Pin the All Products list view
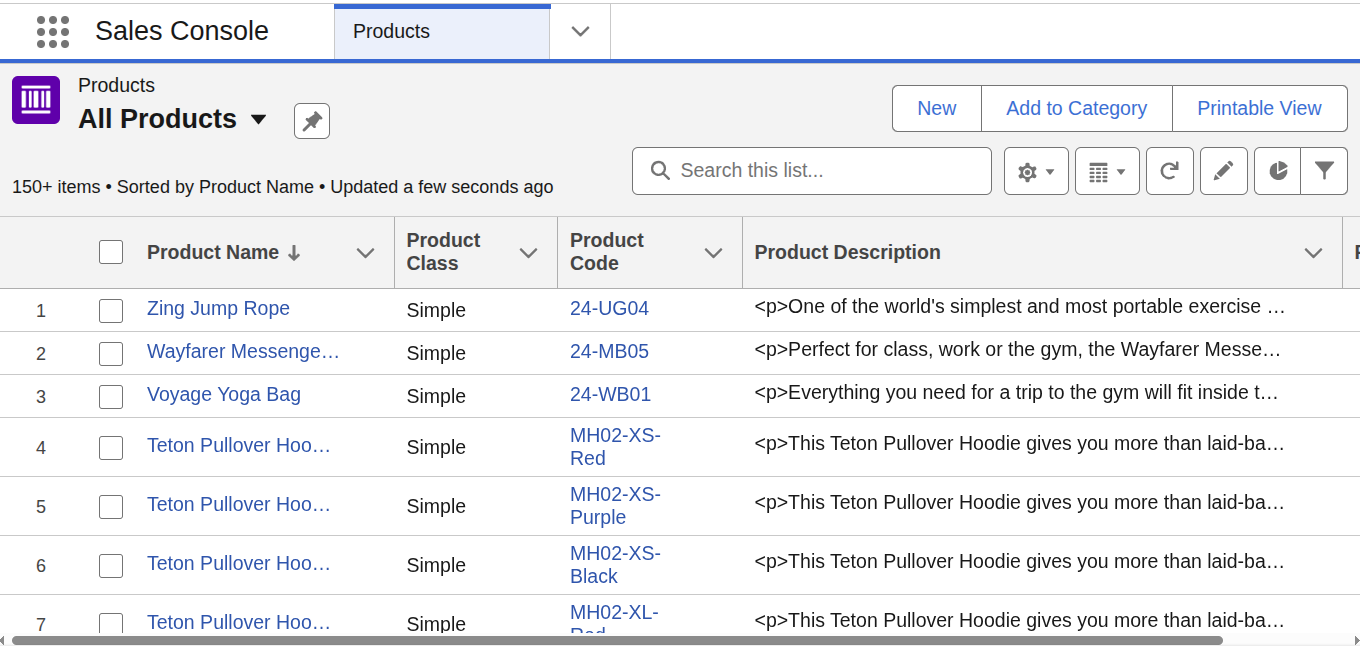The width and height of the screenshot is (1360, 646). click(312, 121)
